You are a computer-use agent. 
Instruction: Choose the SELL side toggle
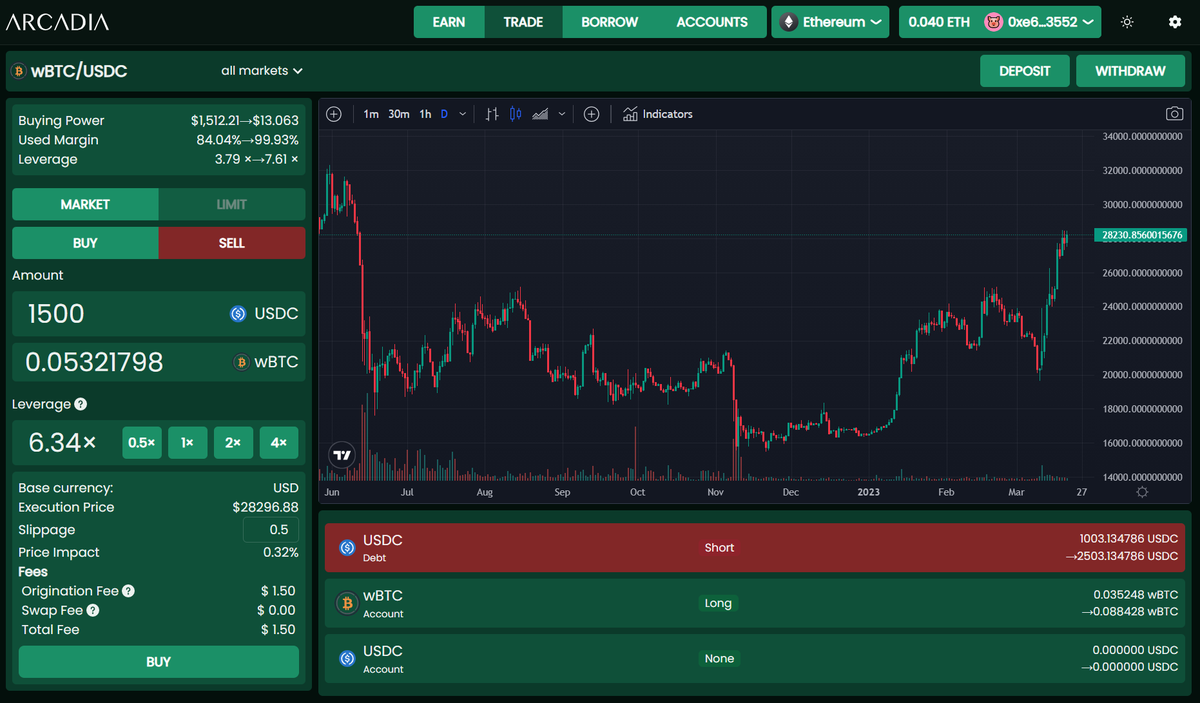pos(232,243)
